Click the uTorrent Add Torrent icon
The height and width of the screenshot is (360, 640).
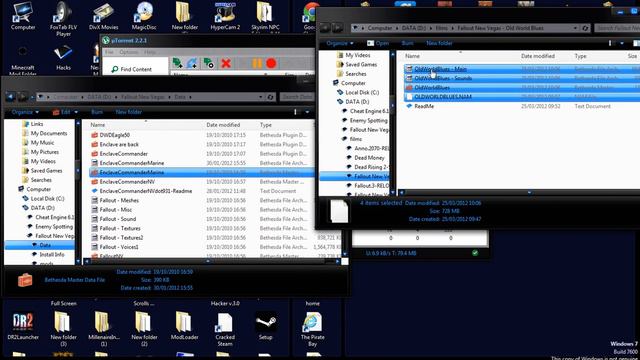(x=177, y=63)
